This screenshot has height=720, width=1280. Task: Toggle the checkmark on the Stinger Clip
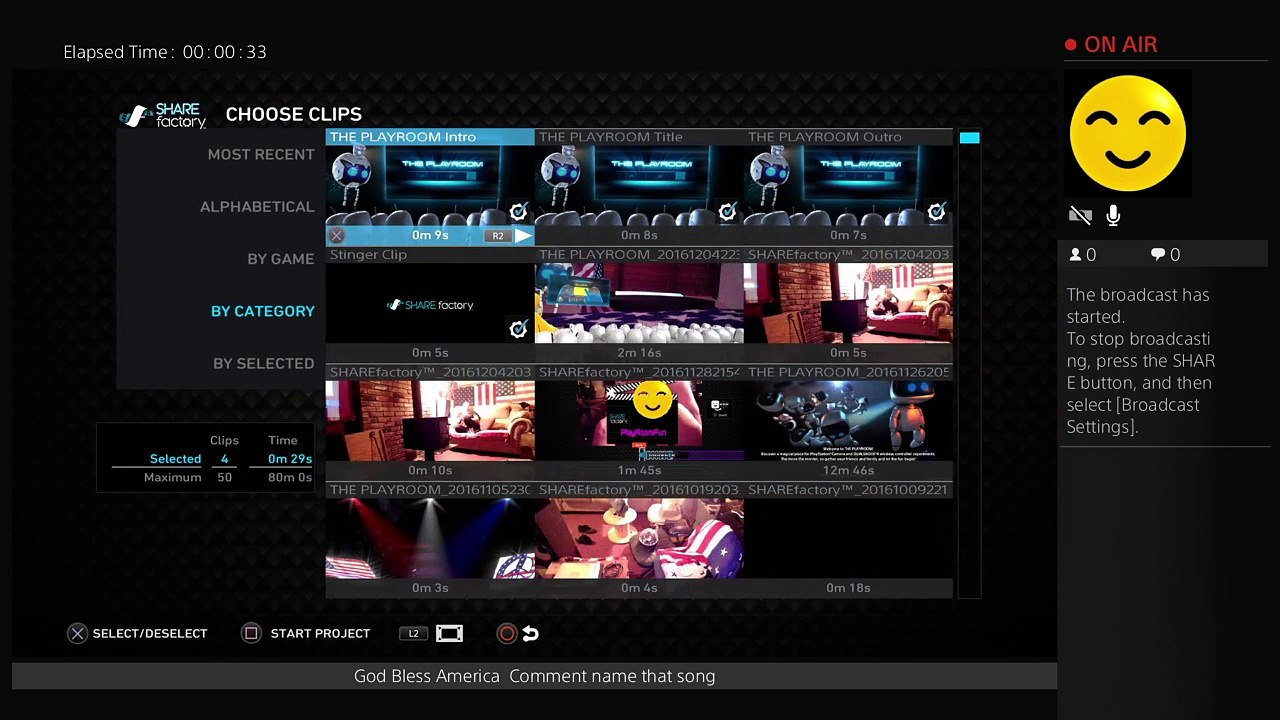click(x=518, y=329)
